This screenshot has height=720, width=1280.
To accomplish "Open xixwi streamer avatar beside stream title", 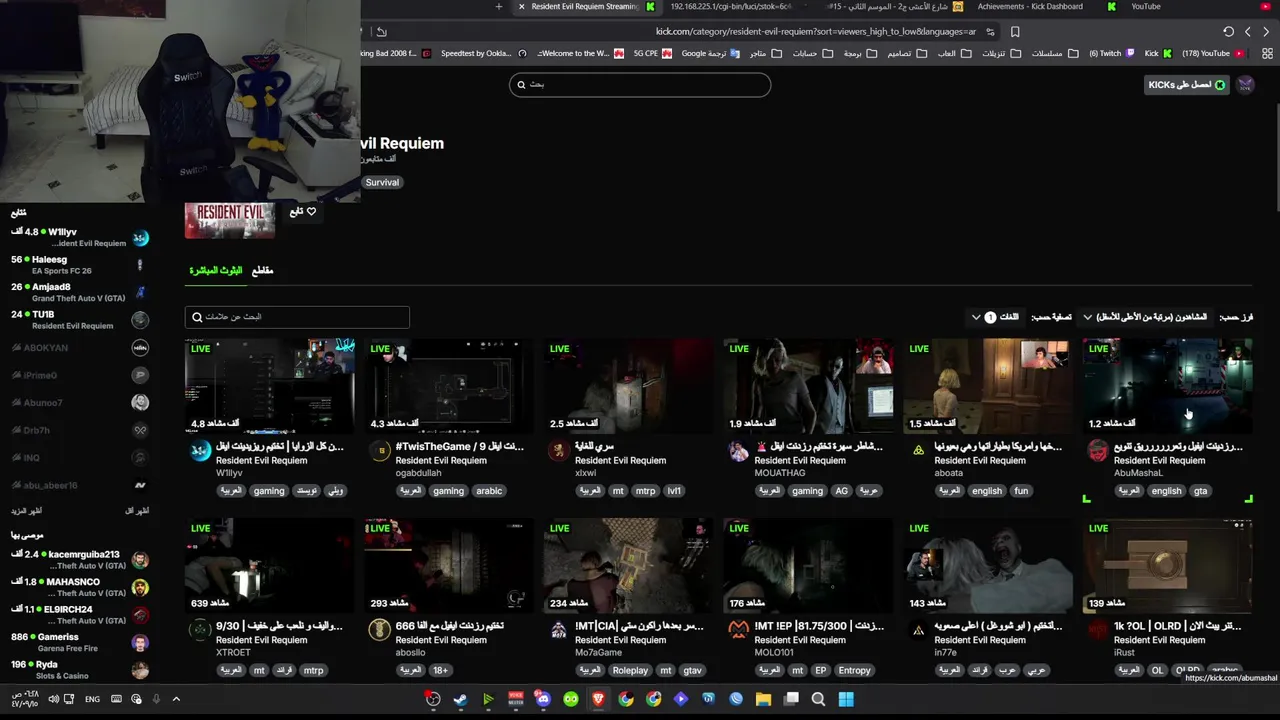I will pos(559,451).
